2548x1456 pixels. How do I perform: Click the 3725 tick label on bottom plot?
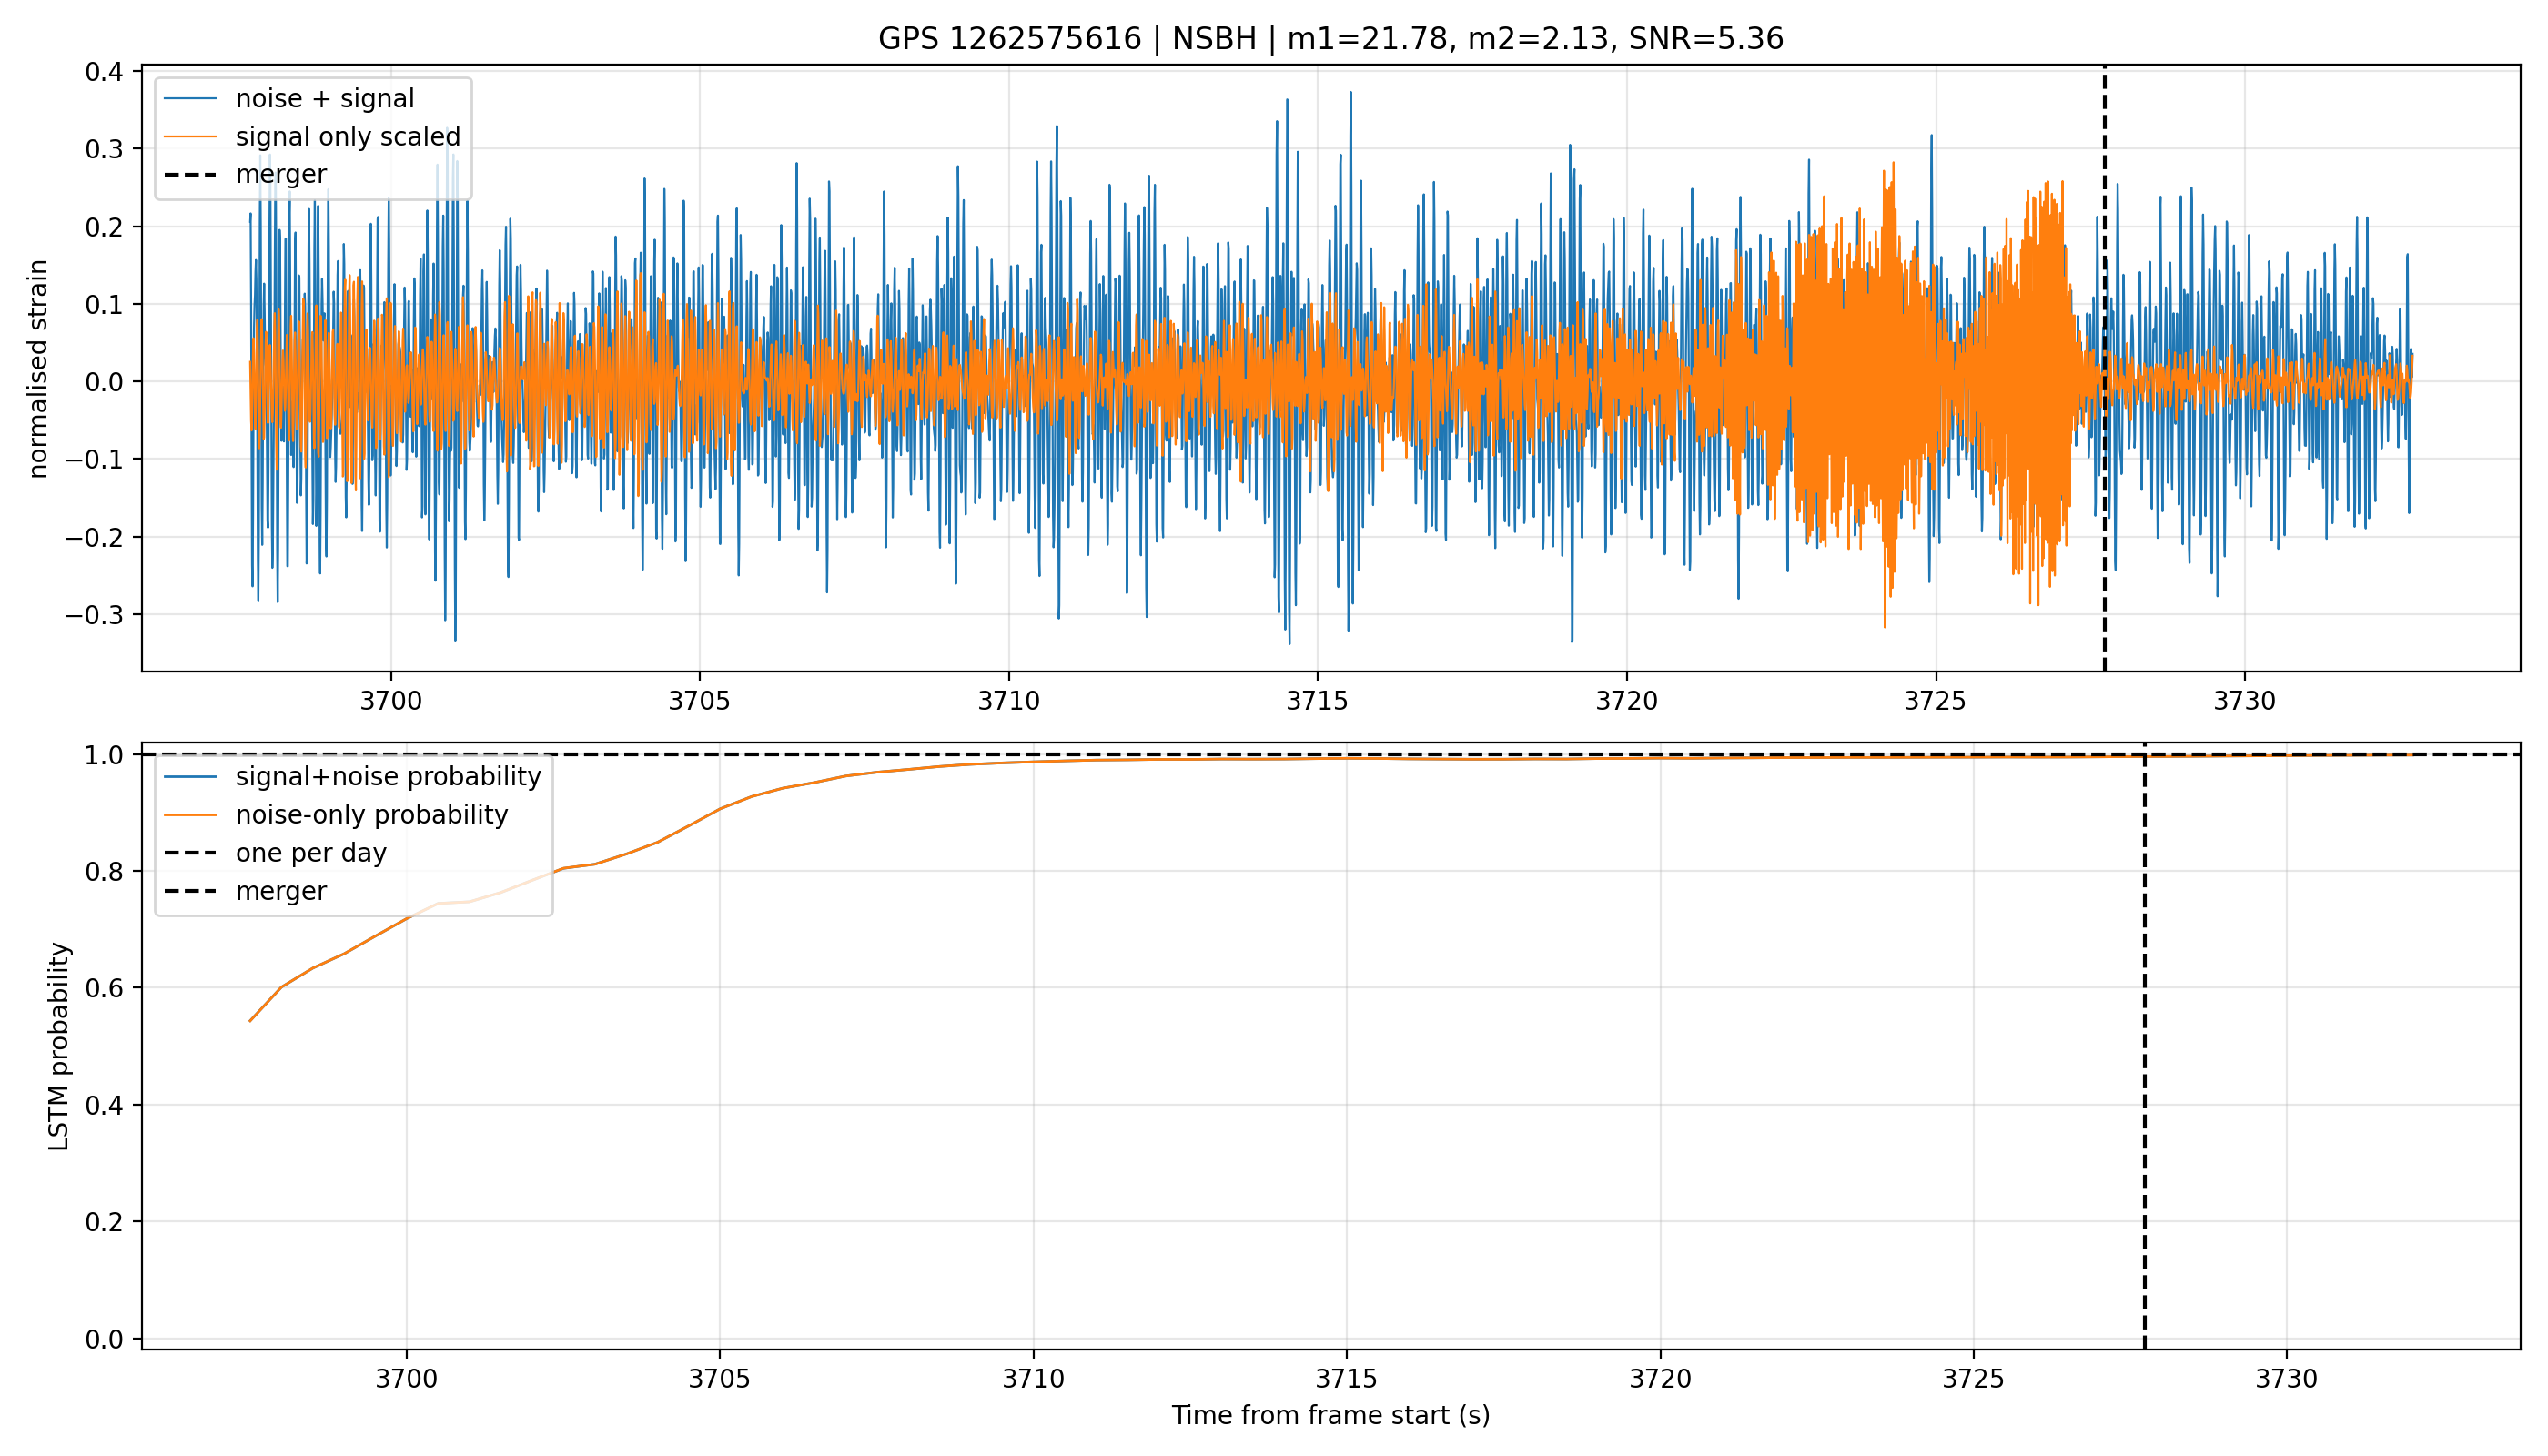click(1973, 1379)
